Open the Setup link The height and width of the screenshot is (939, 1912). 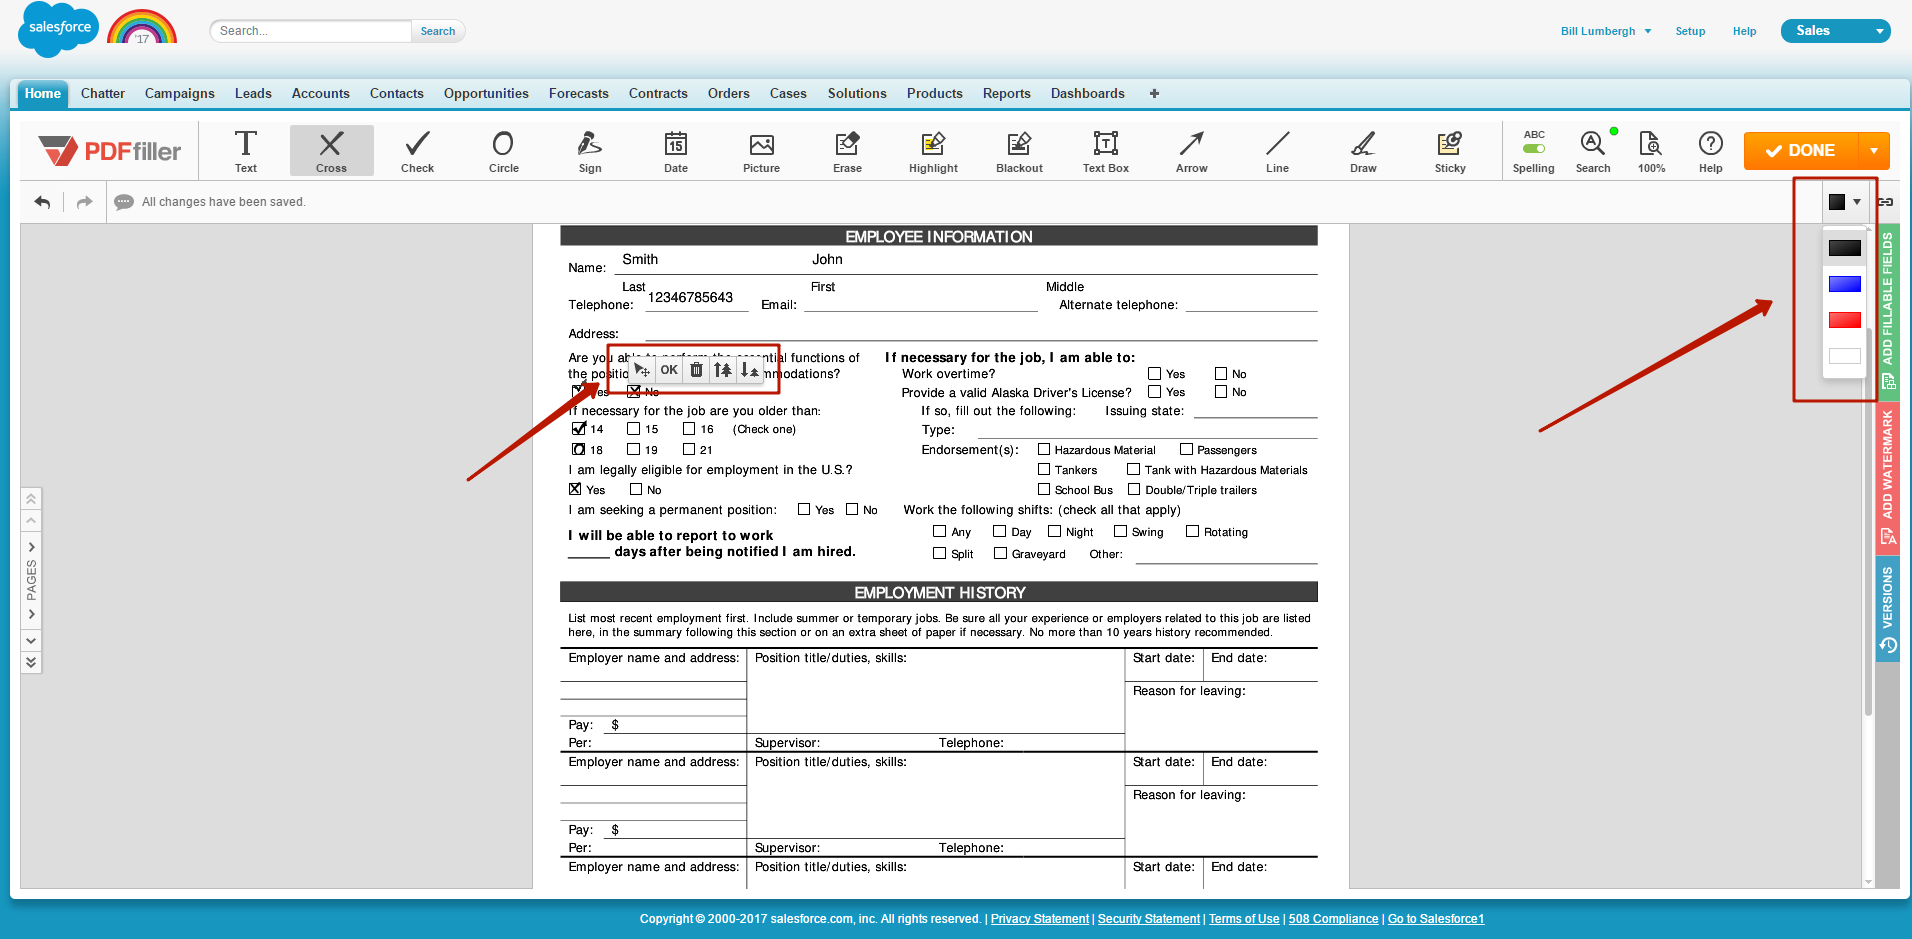(1690, 31)
